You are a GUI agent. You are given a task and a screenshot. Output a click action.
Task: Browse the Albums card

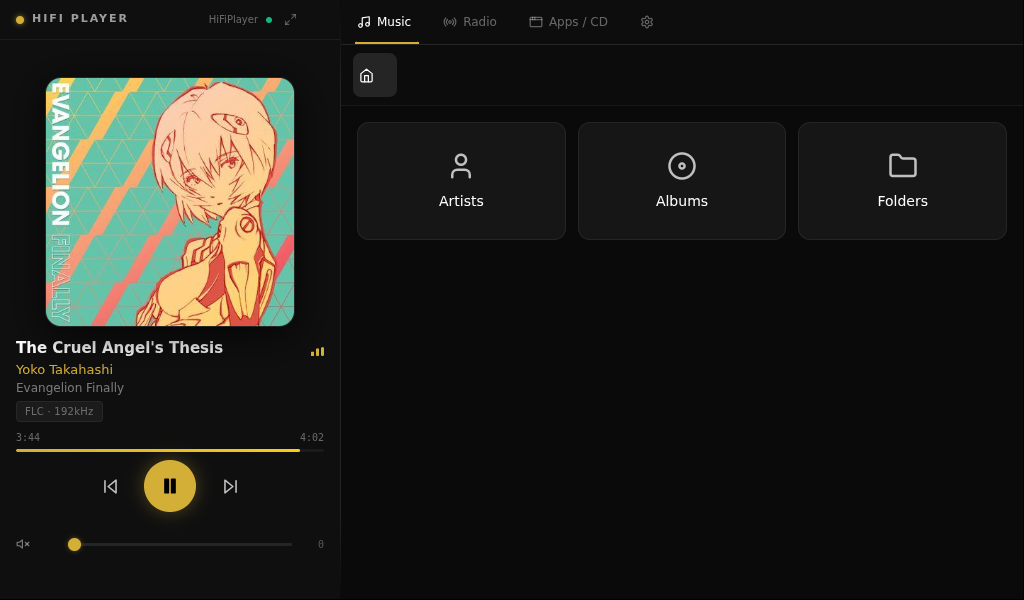[682, 181]
